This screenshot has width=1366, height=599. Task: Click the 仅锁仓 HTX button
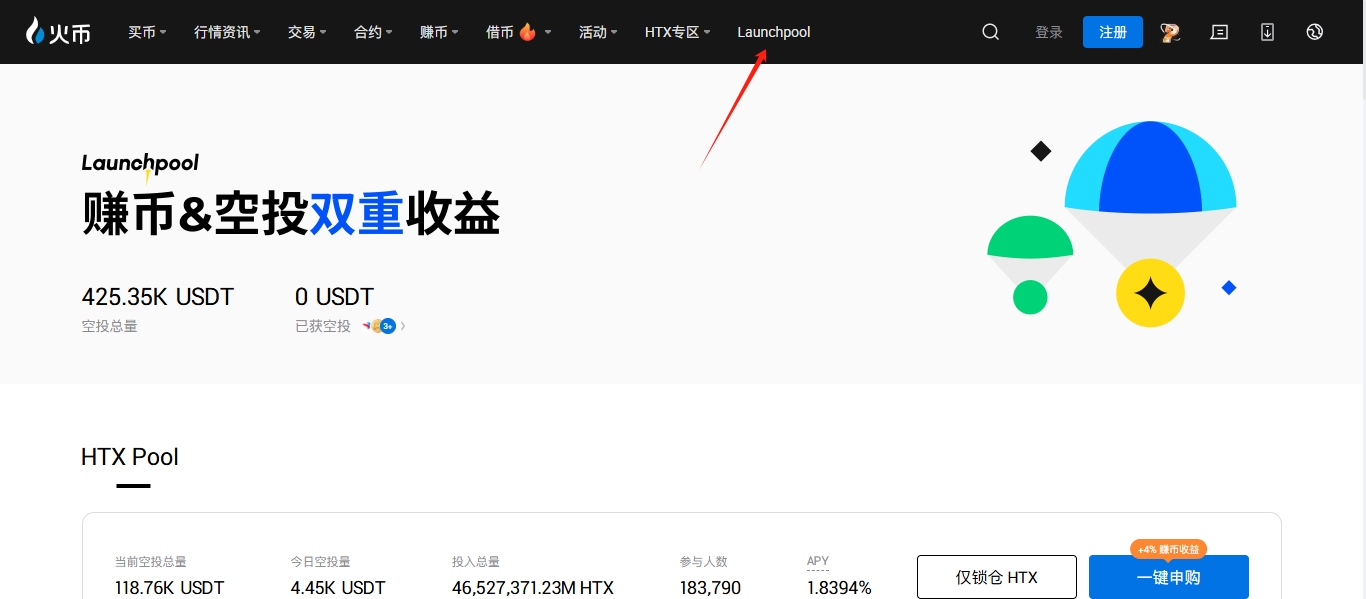pyautogui.click(x=996, y=577)
